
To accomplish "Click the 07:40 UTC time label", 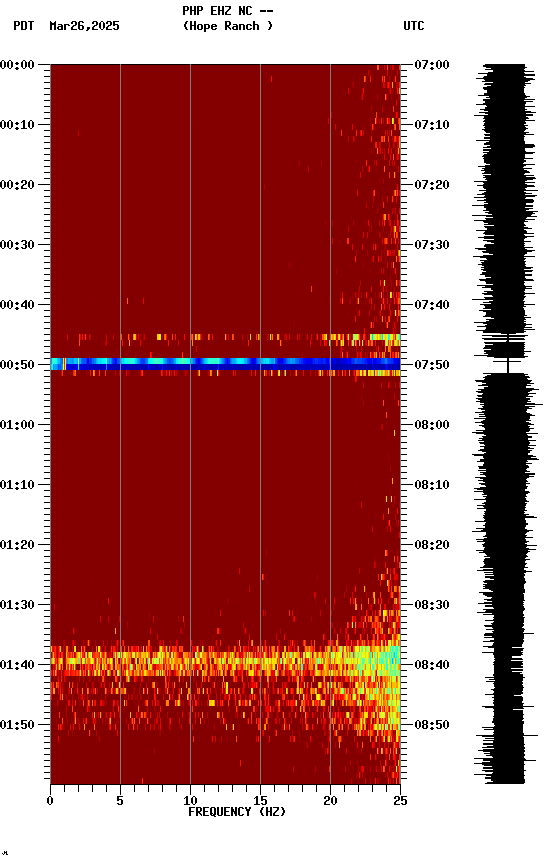I will tap(432, 305).
